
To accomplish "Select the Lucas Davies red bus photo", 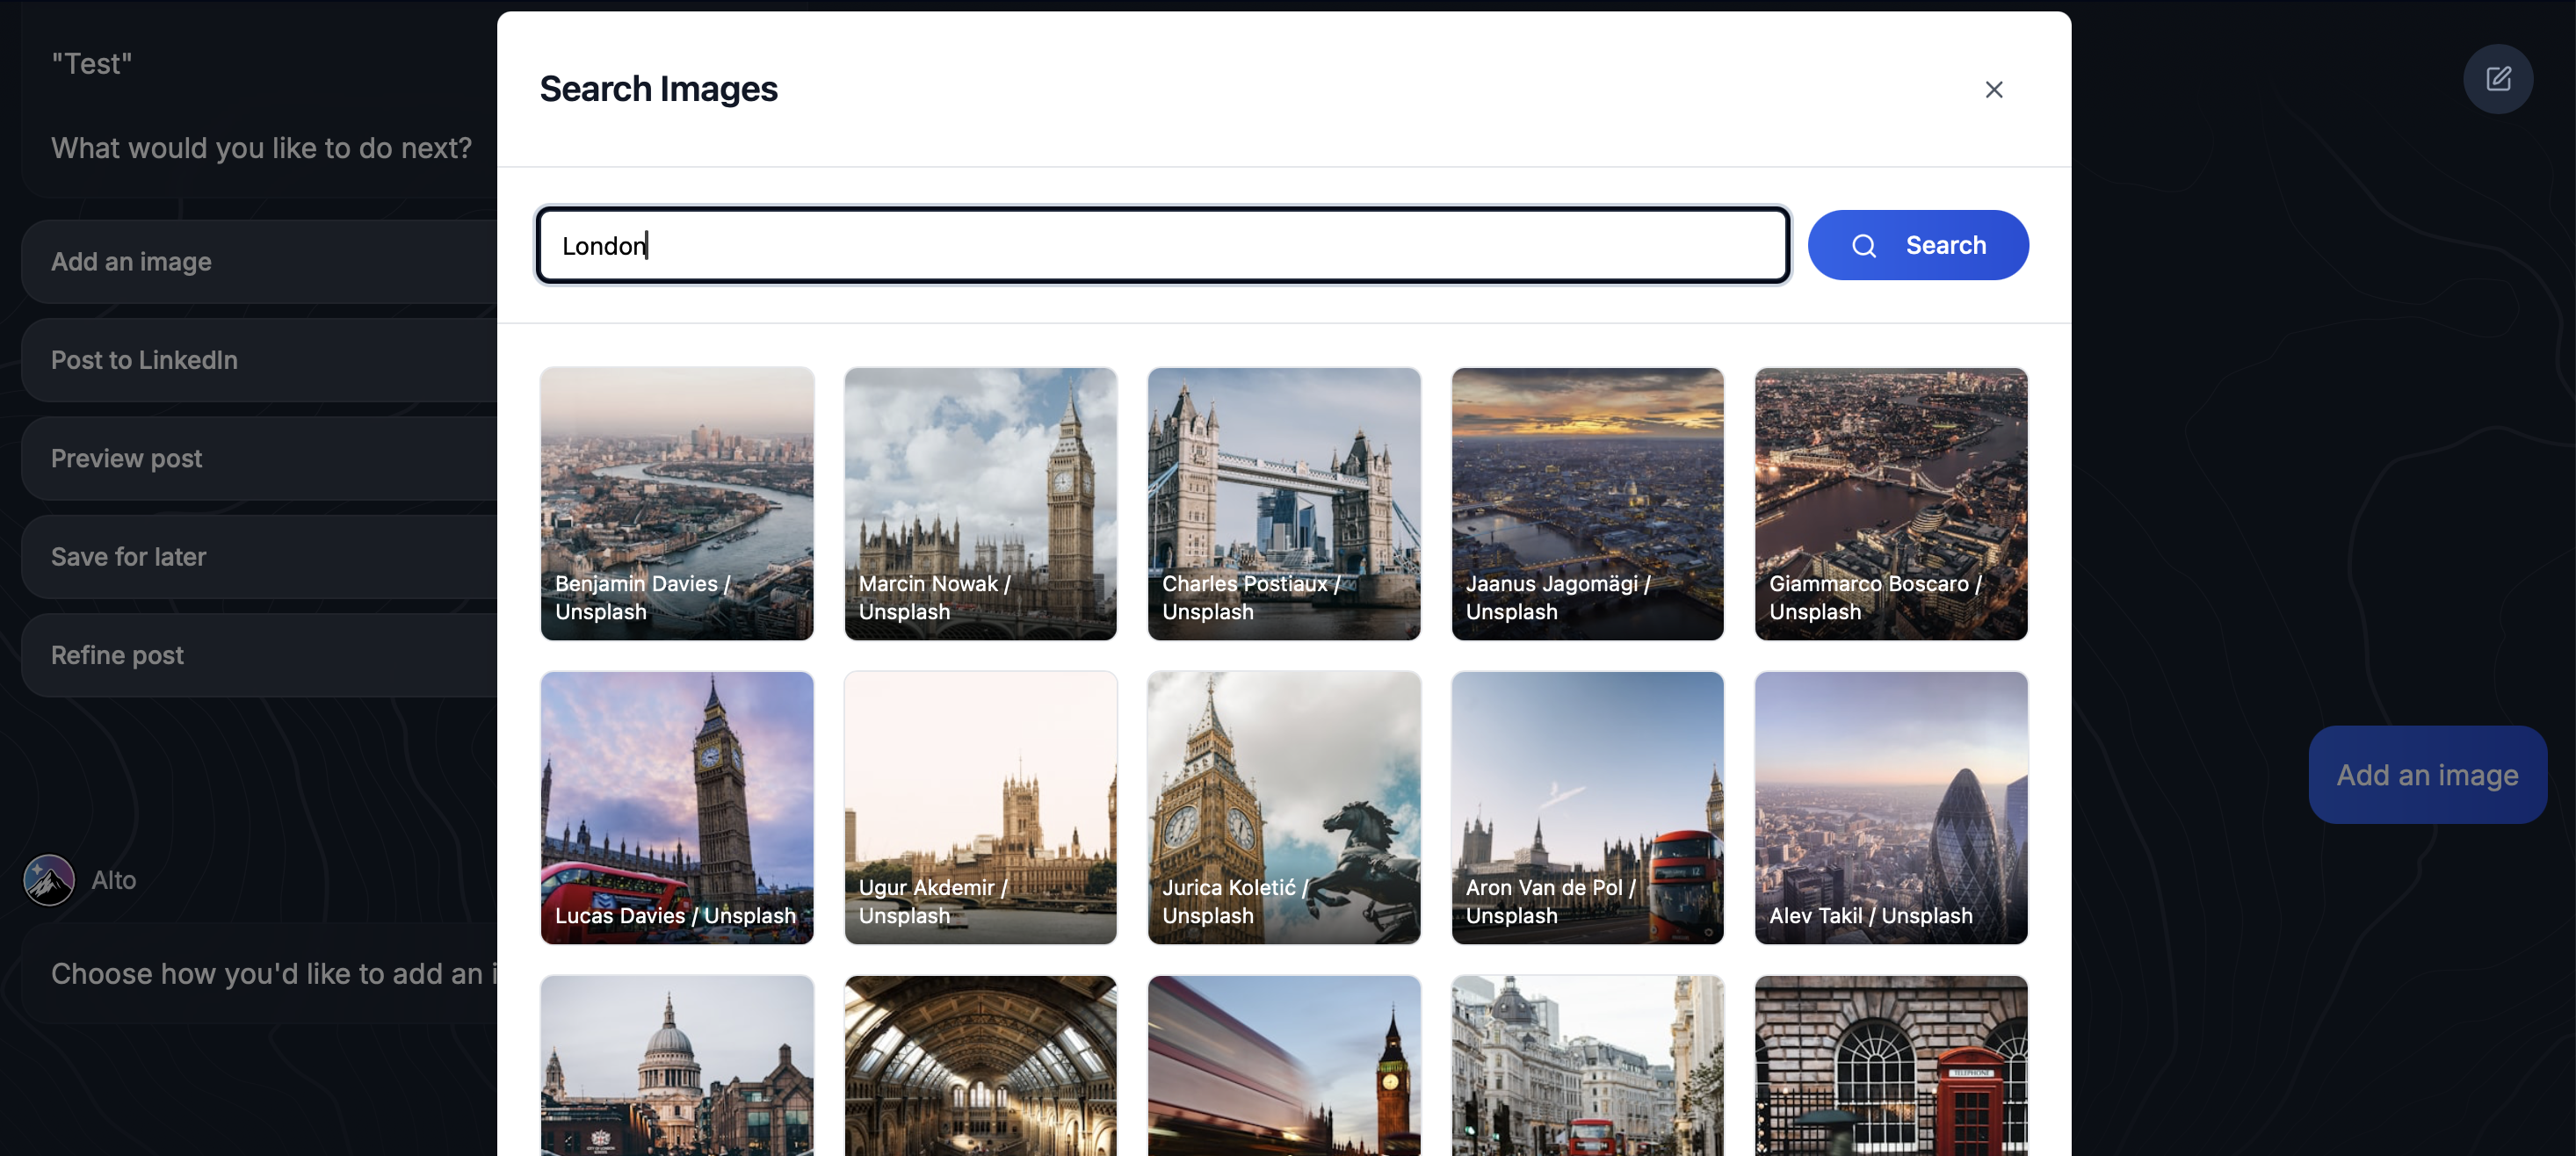I will pos(676,807).
